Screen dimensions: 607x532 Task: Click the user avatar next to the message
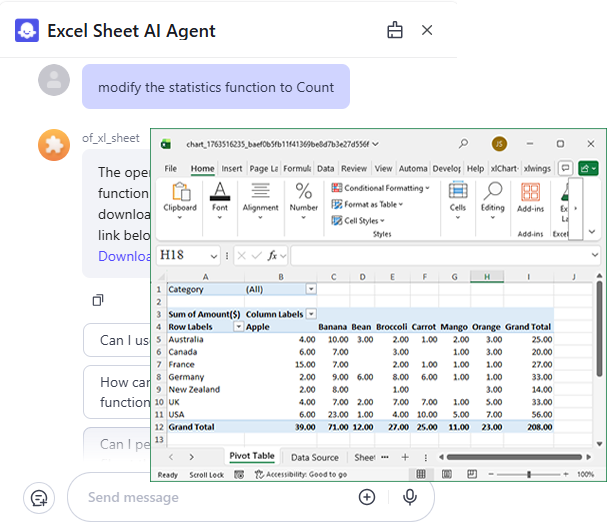pos(54,80)
